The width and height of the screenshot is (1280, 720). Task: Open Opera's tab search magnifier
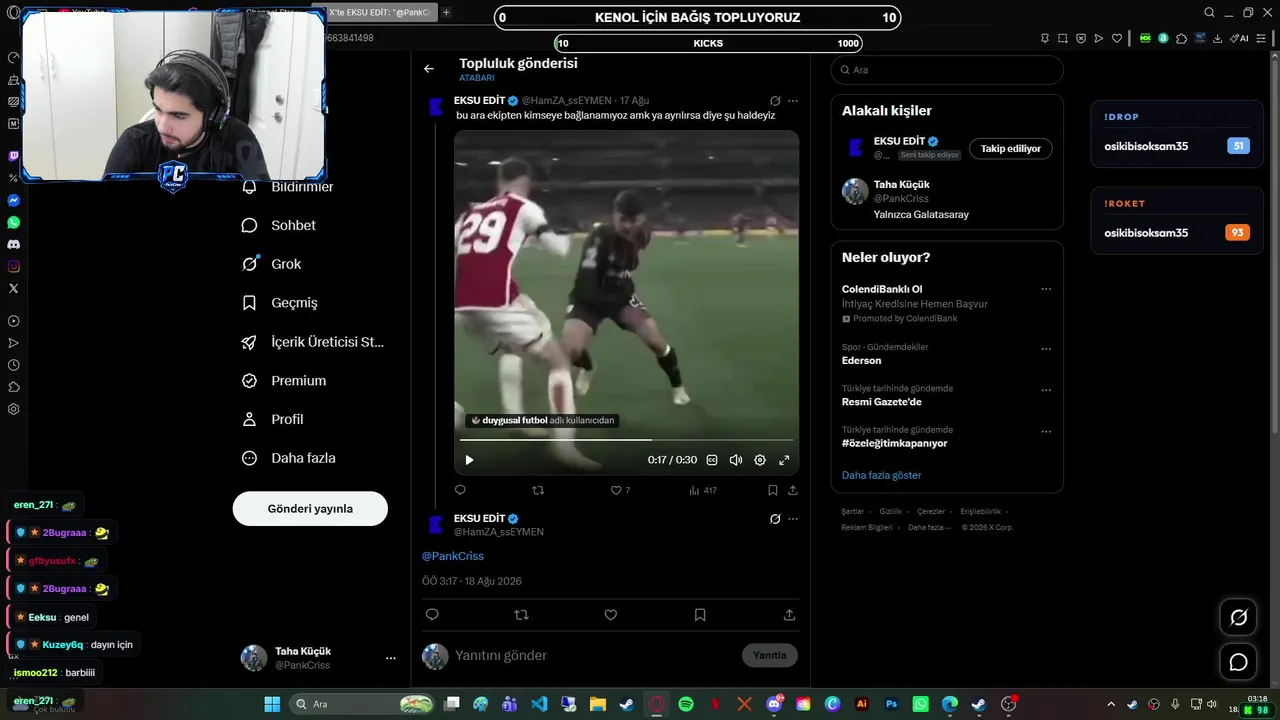coord(1209,12)
